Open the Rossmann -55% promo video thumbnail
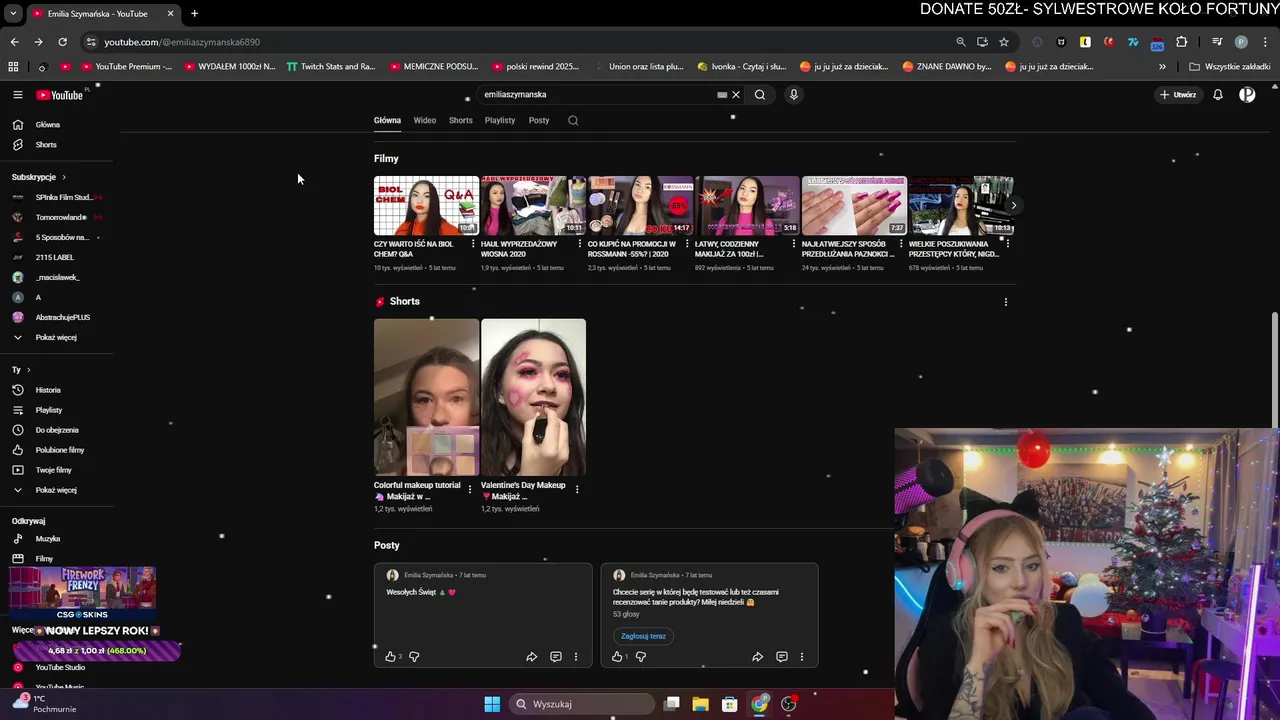 point(640,205)
